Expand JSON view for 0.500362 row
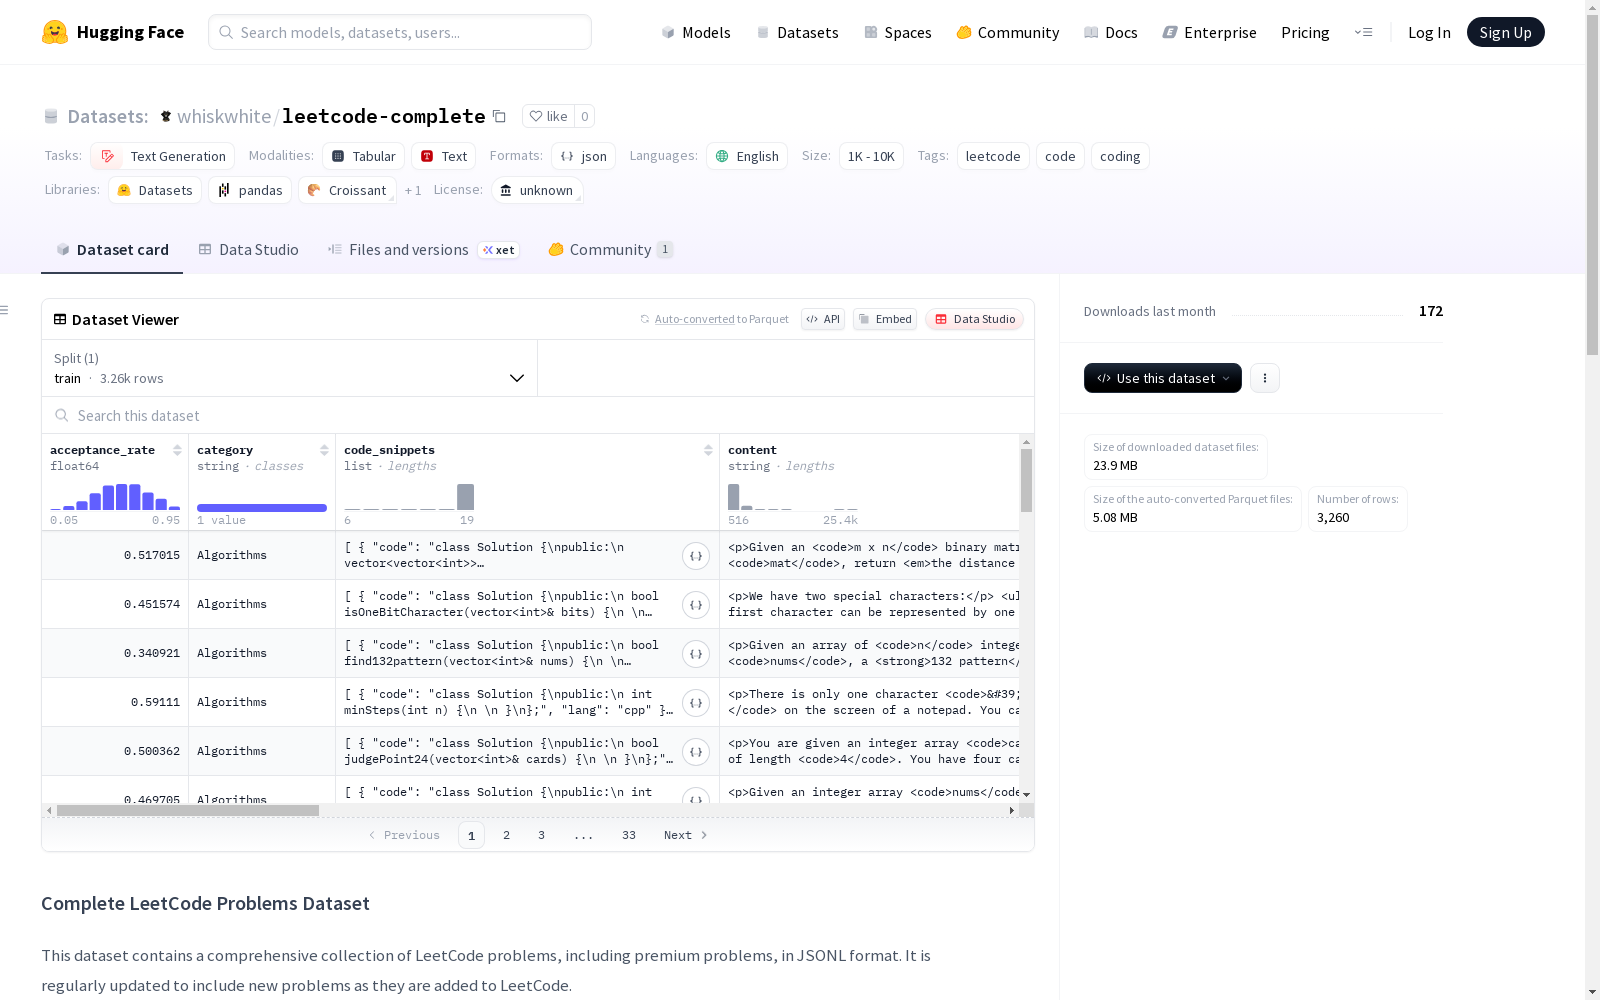This screenshot has height=1000, width=1600. 696,752
